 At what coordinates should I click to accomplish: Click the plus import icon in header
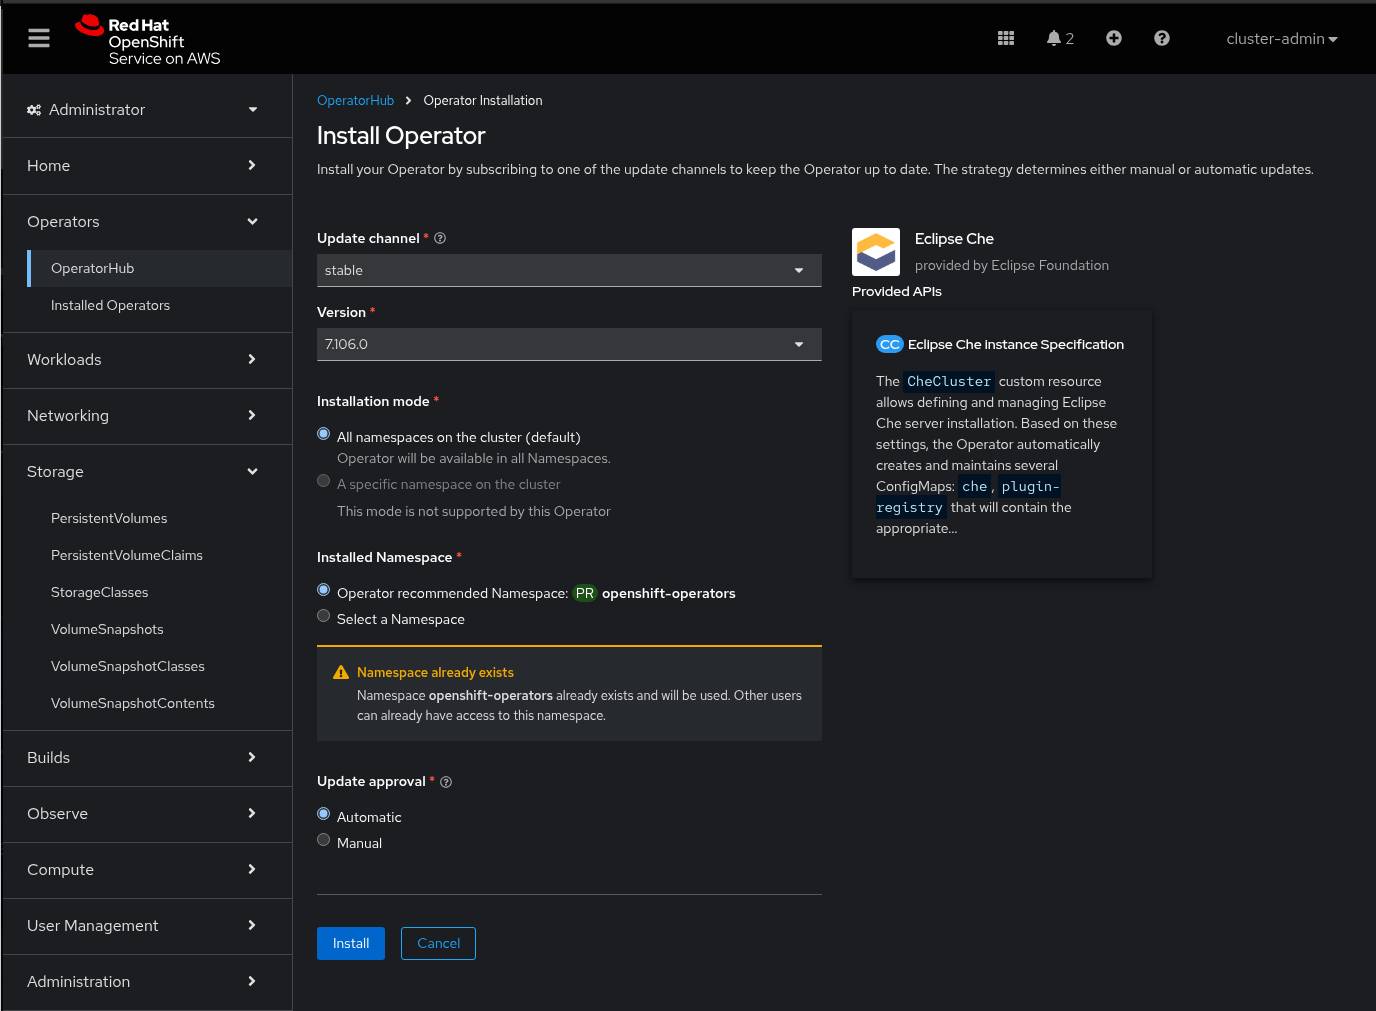(1113, 38)
